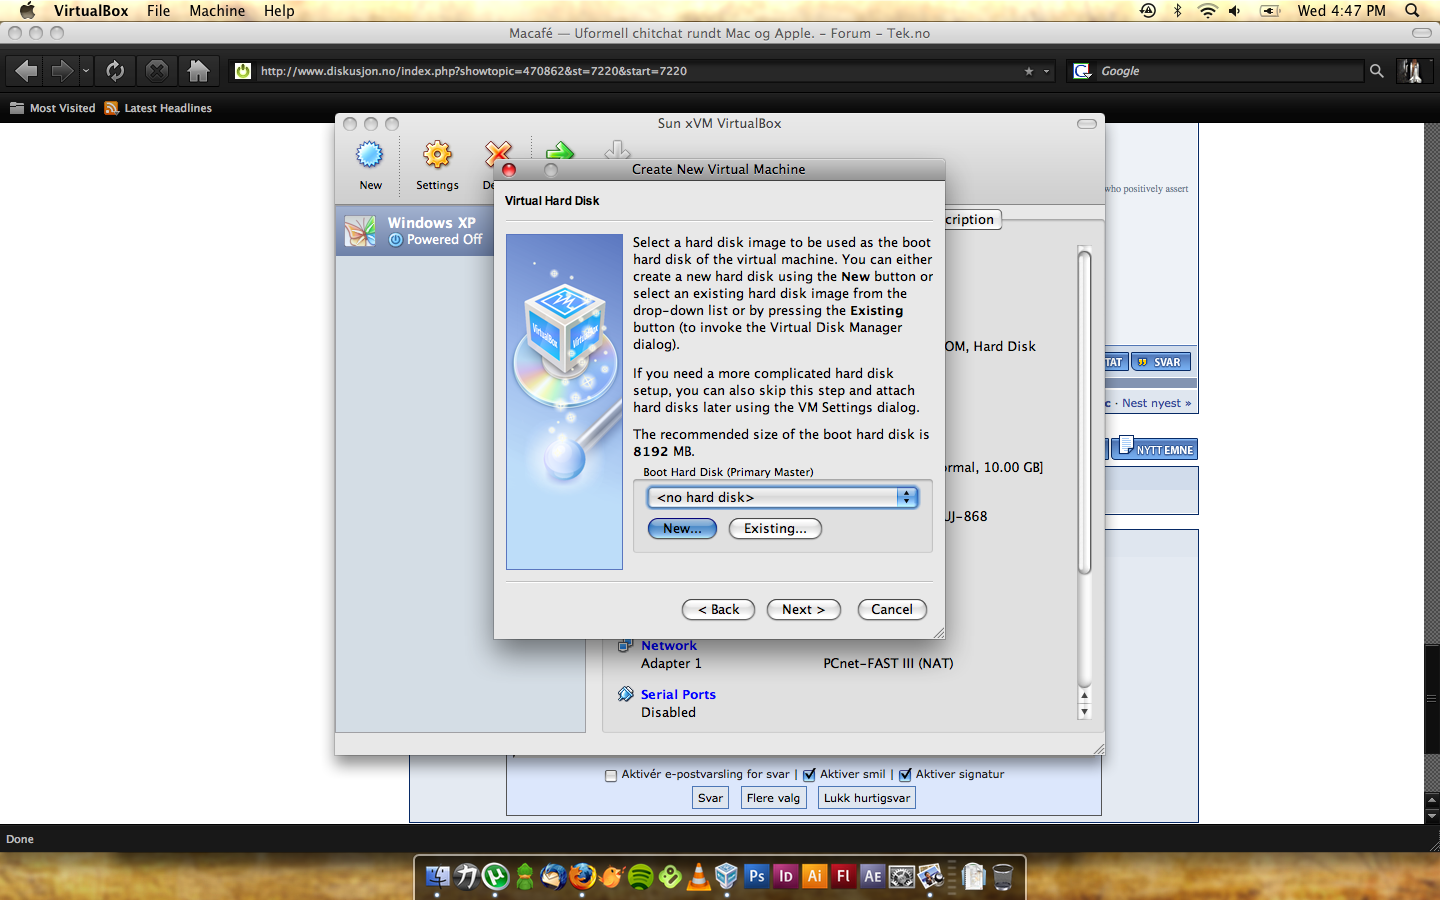Open the Latest Headlines feed bookmark
The height and width of the screenshot is (900, 1440).
[x=158, y=108]
